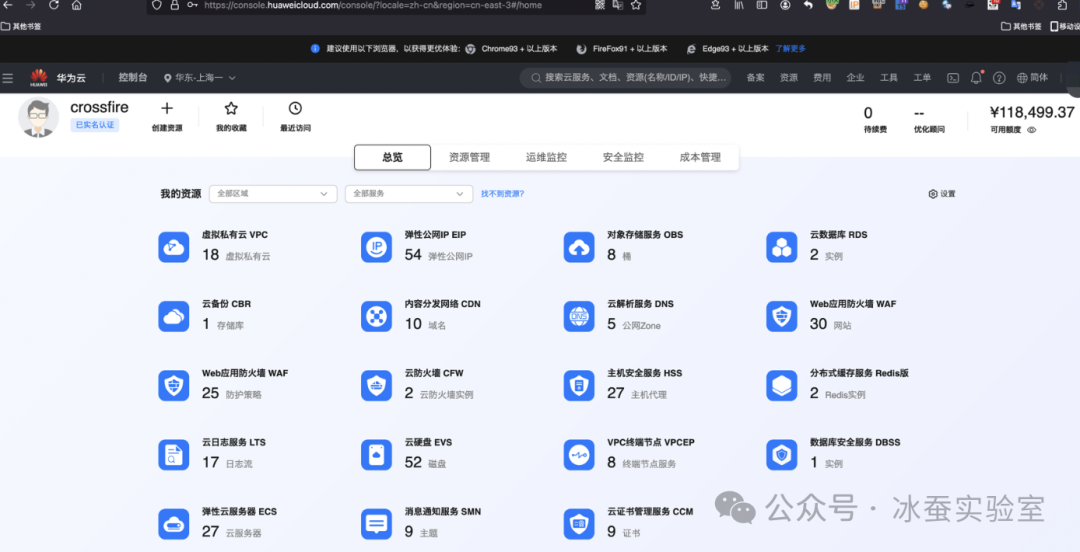
Task: Reload the page in the browser
Action: click(x=54, y=5)
